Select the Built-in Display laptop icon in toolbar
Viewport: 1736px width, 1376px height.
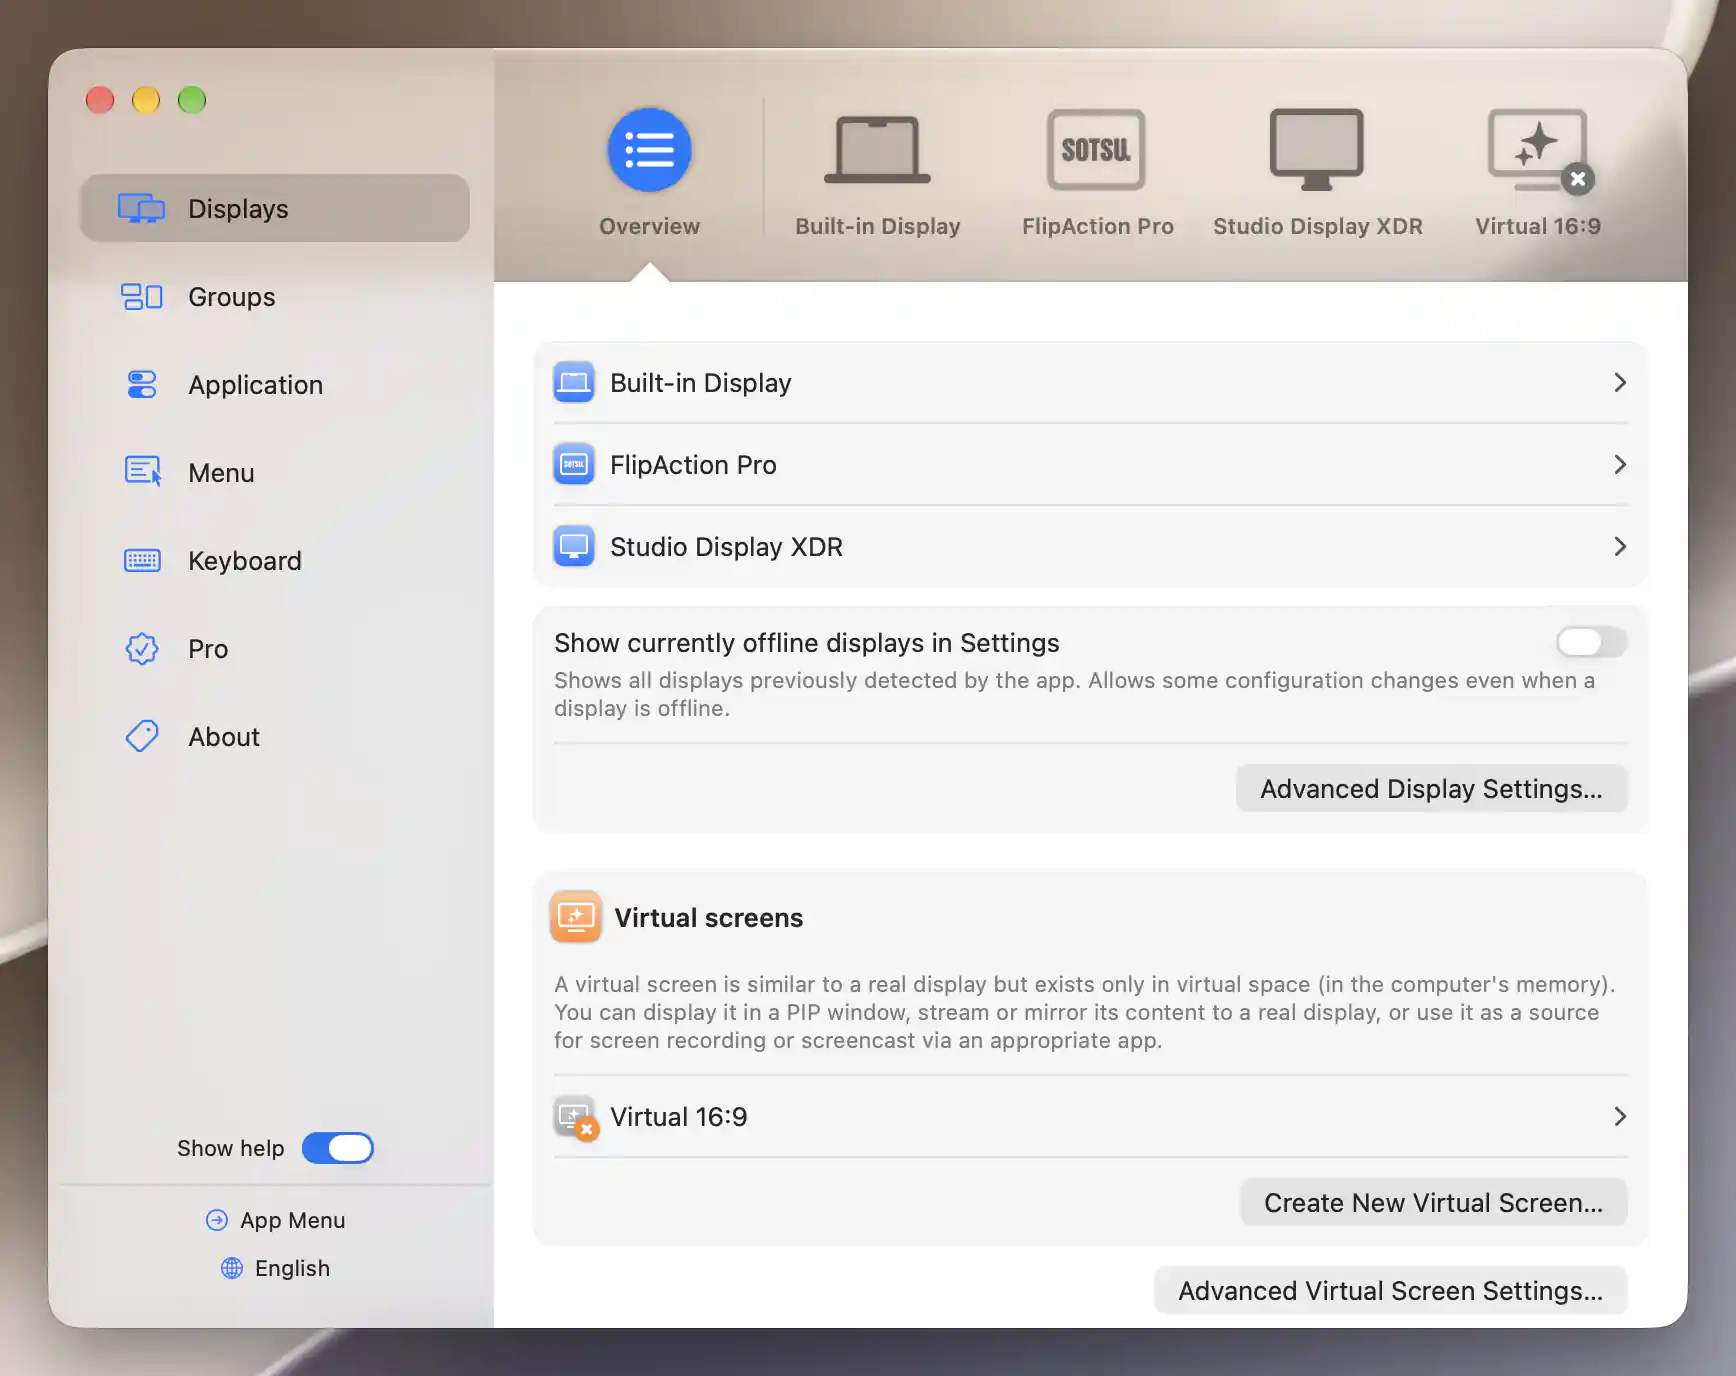point(877,150)
